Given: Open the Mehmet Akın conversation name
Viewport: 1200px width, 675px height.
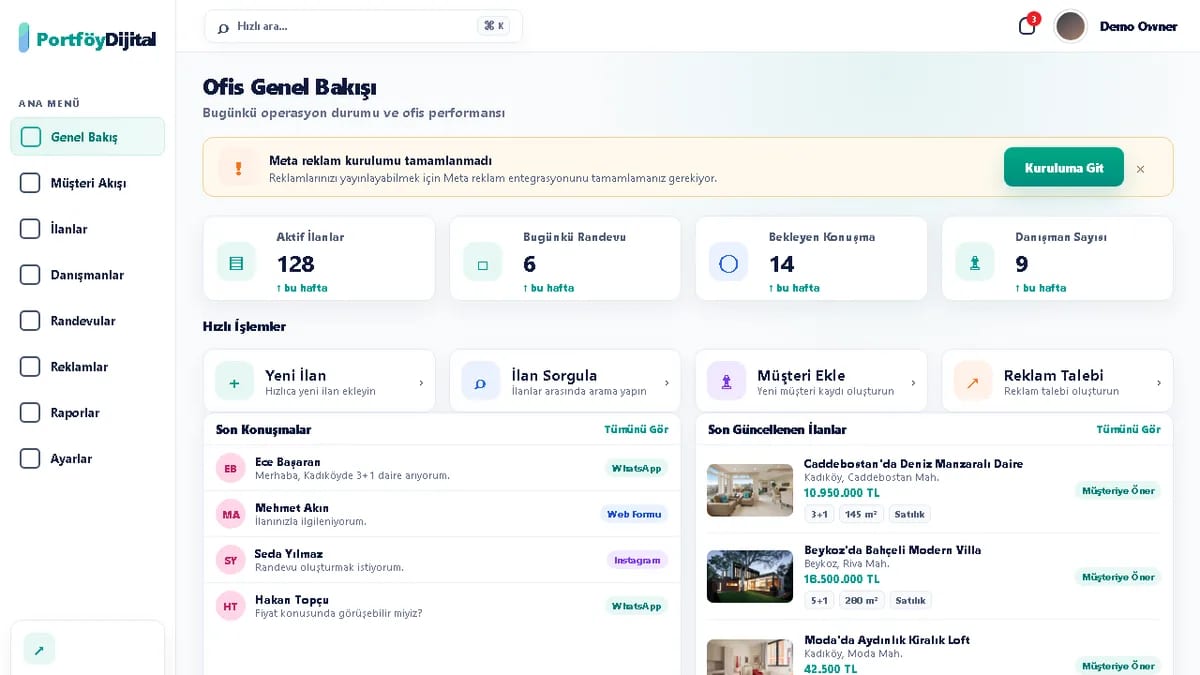Looking at the screenshot, I should coord(292,508).
